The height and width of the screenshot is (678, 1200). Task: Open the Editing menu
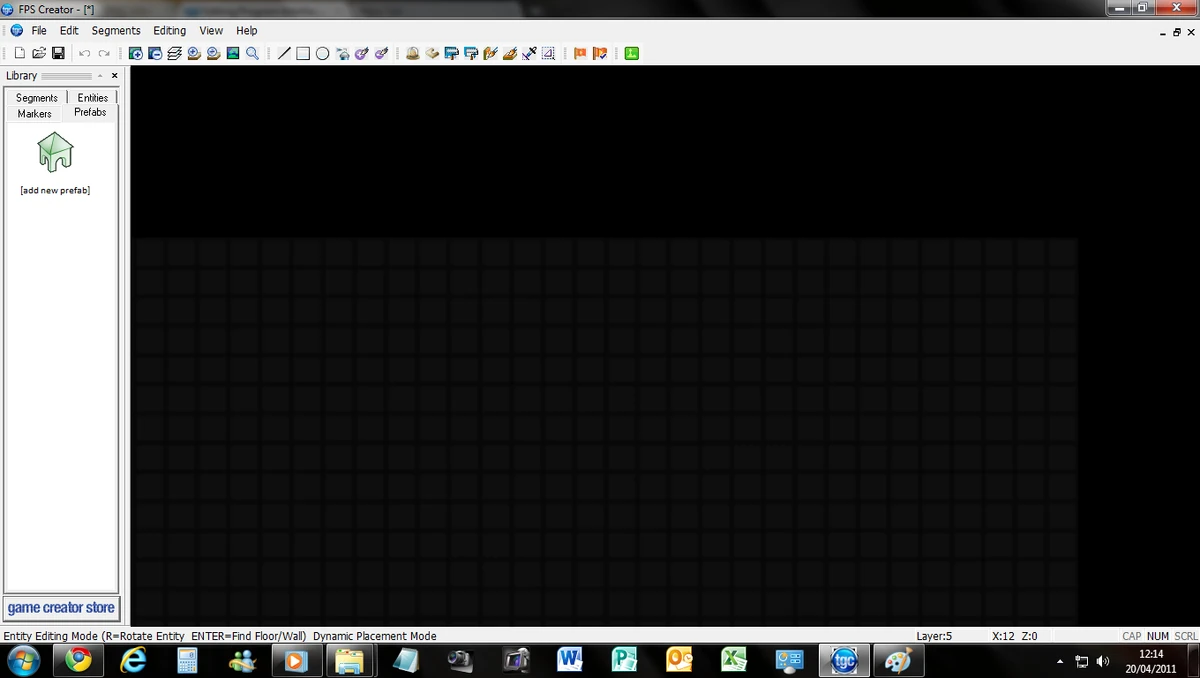[169, 30]
